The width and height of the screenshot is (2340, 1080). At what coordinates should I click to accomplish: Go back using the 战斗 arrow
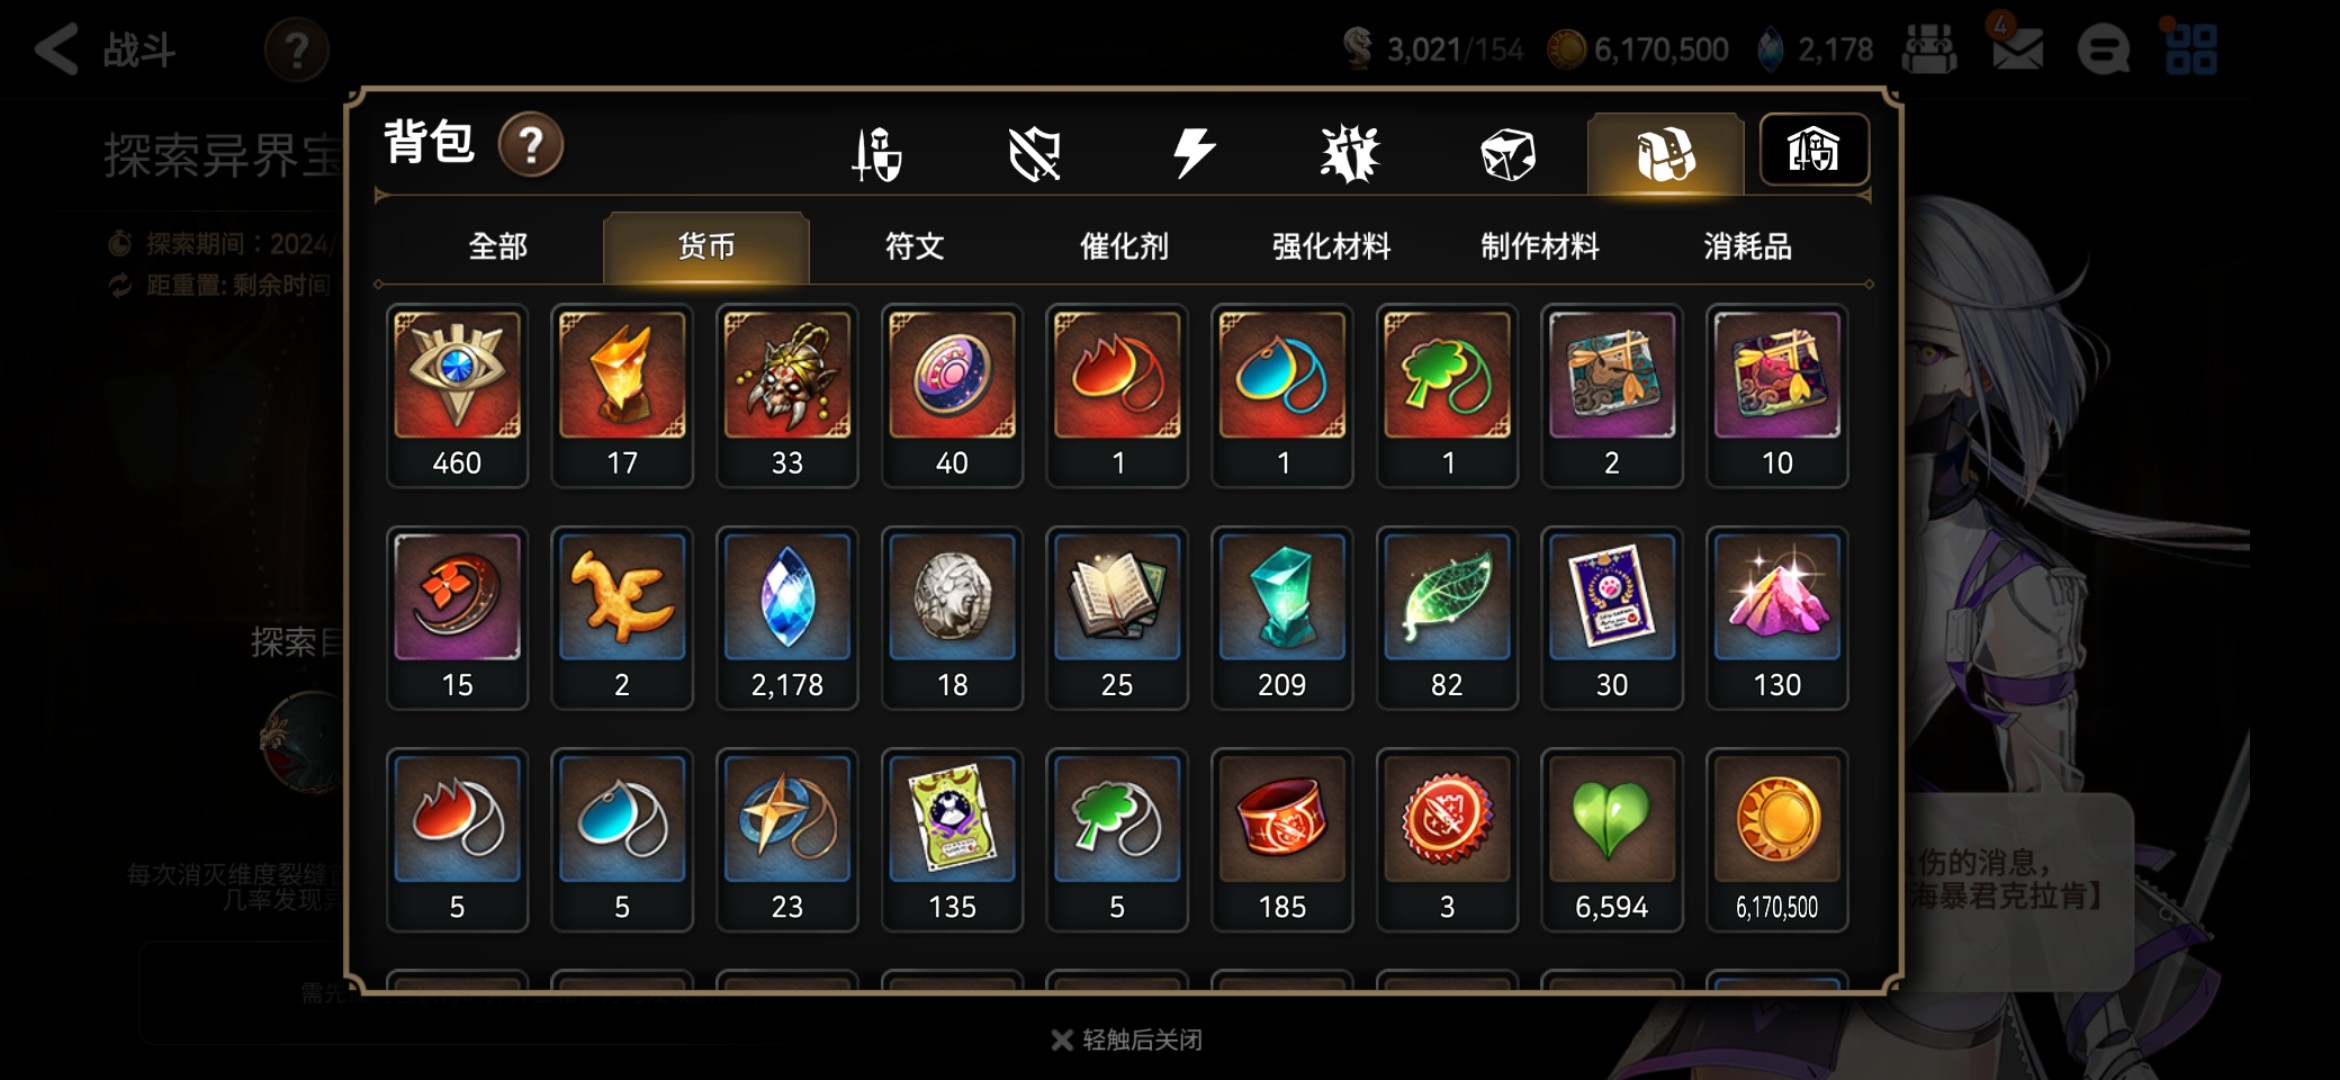coord(105,50)
